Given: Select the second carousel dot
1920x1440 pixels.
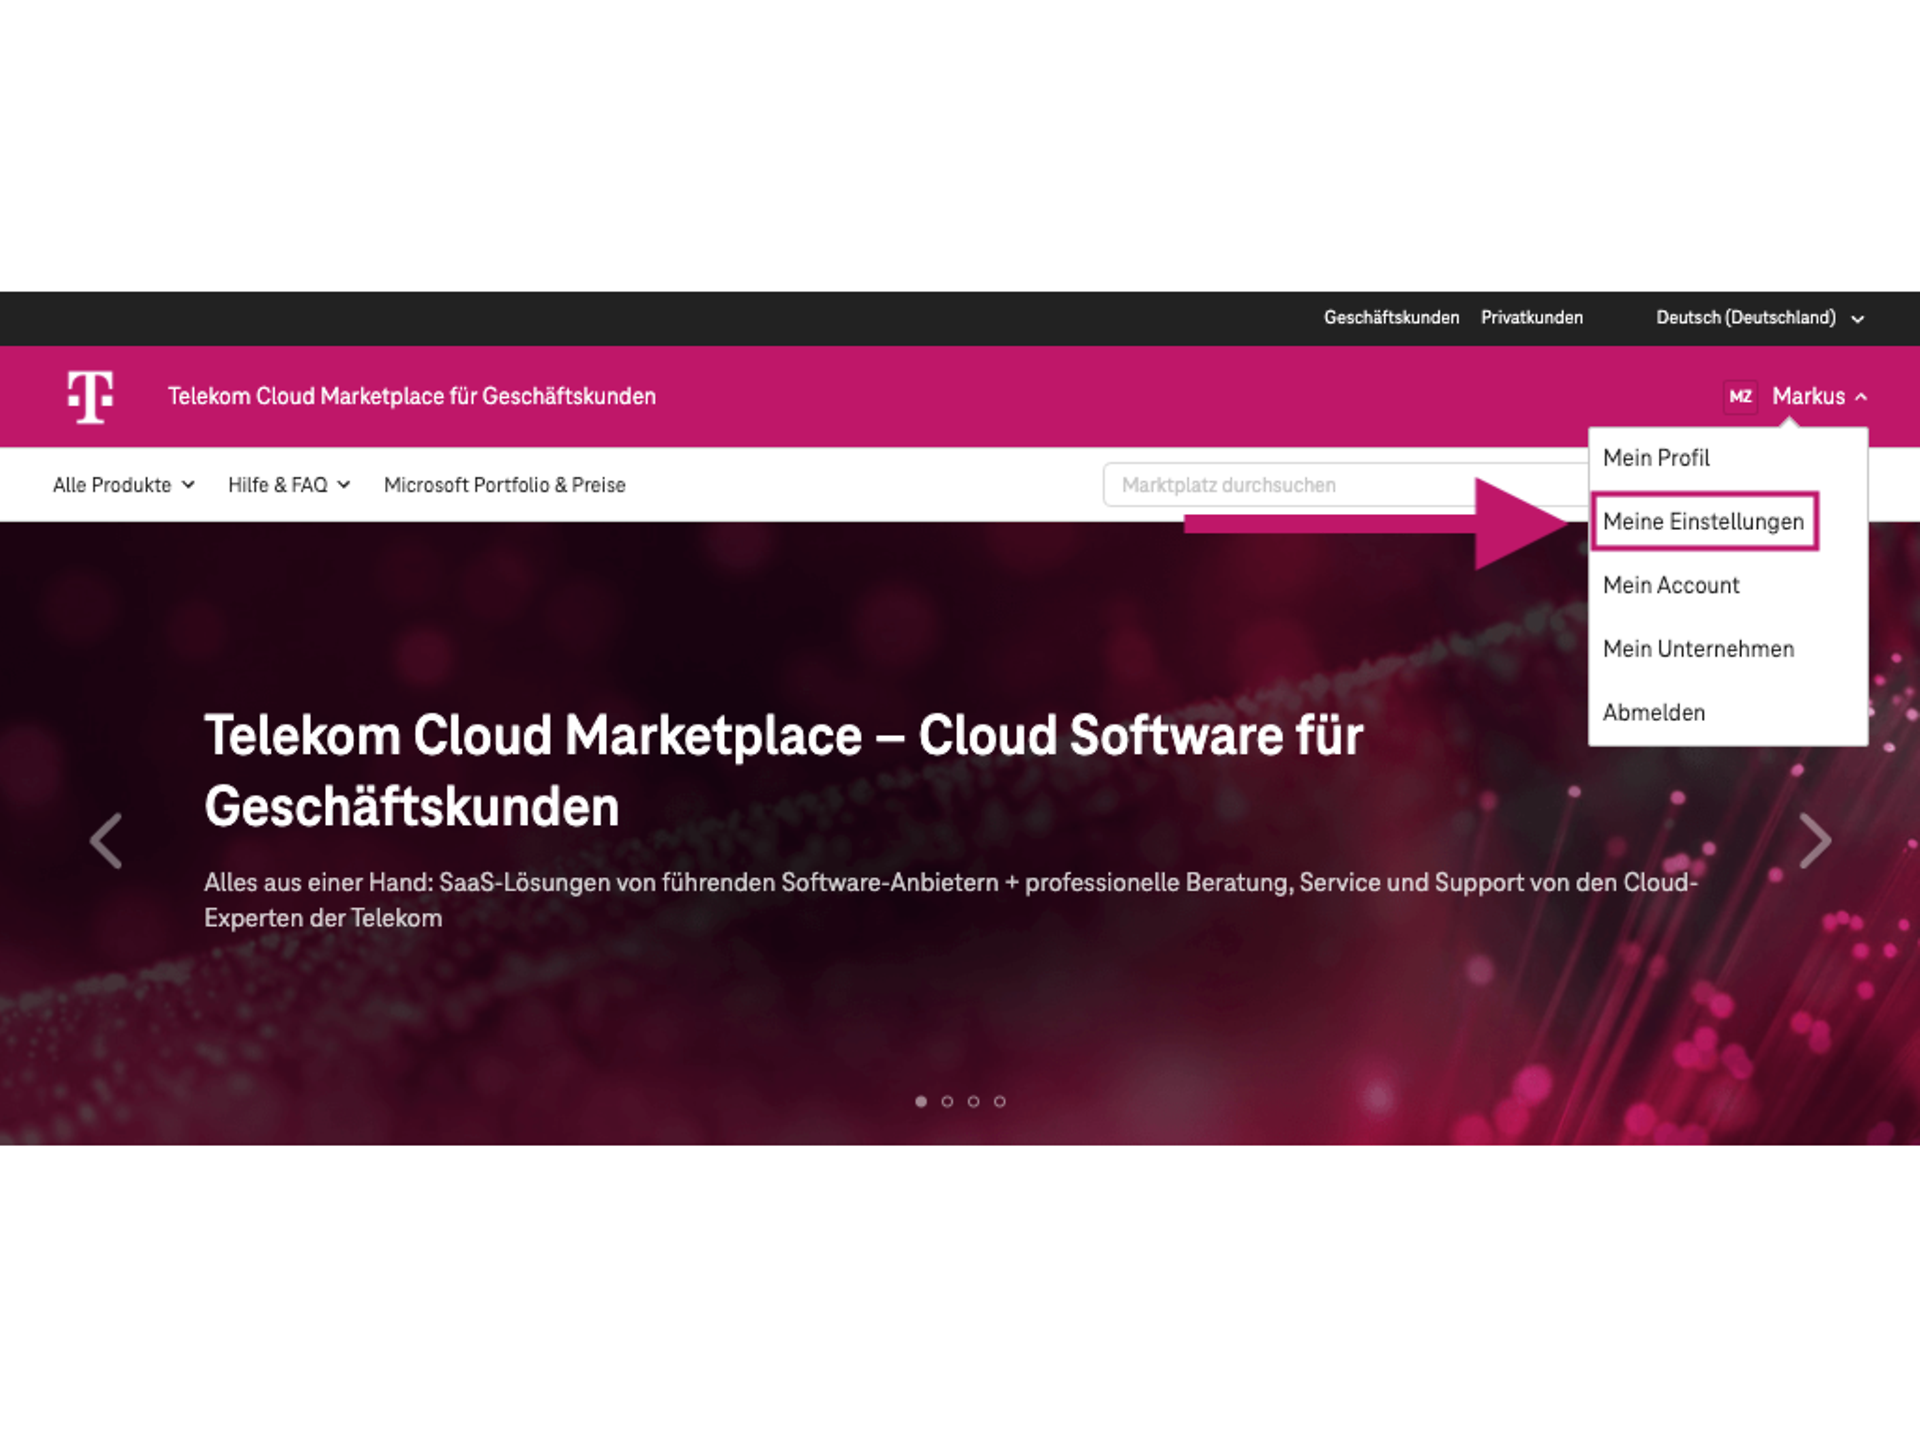Looking at the screenshot, I should tap(946, 1101).
